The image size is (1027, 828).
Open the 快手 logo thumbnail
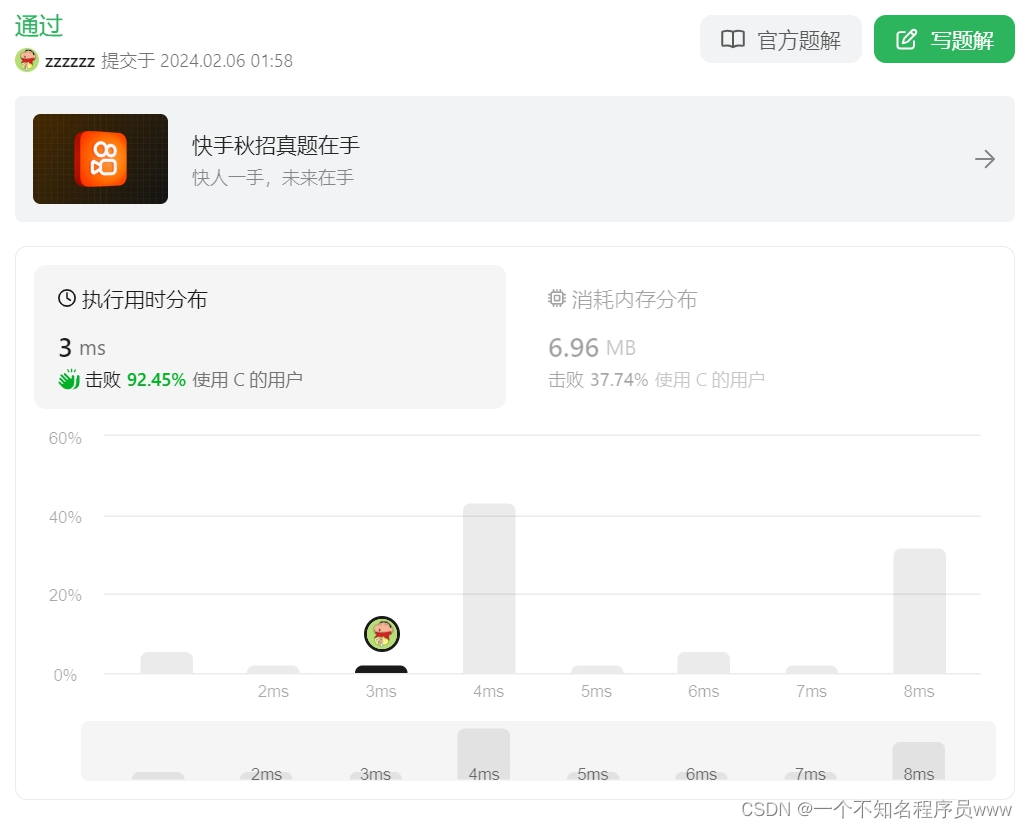[100, 159]
